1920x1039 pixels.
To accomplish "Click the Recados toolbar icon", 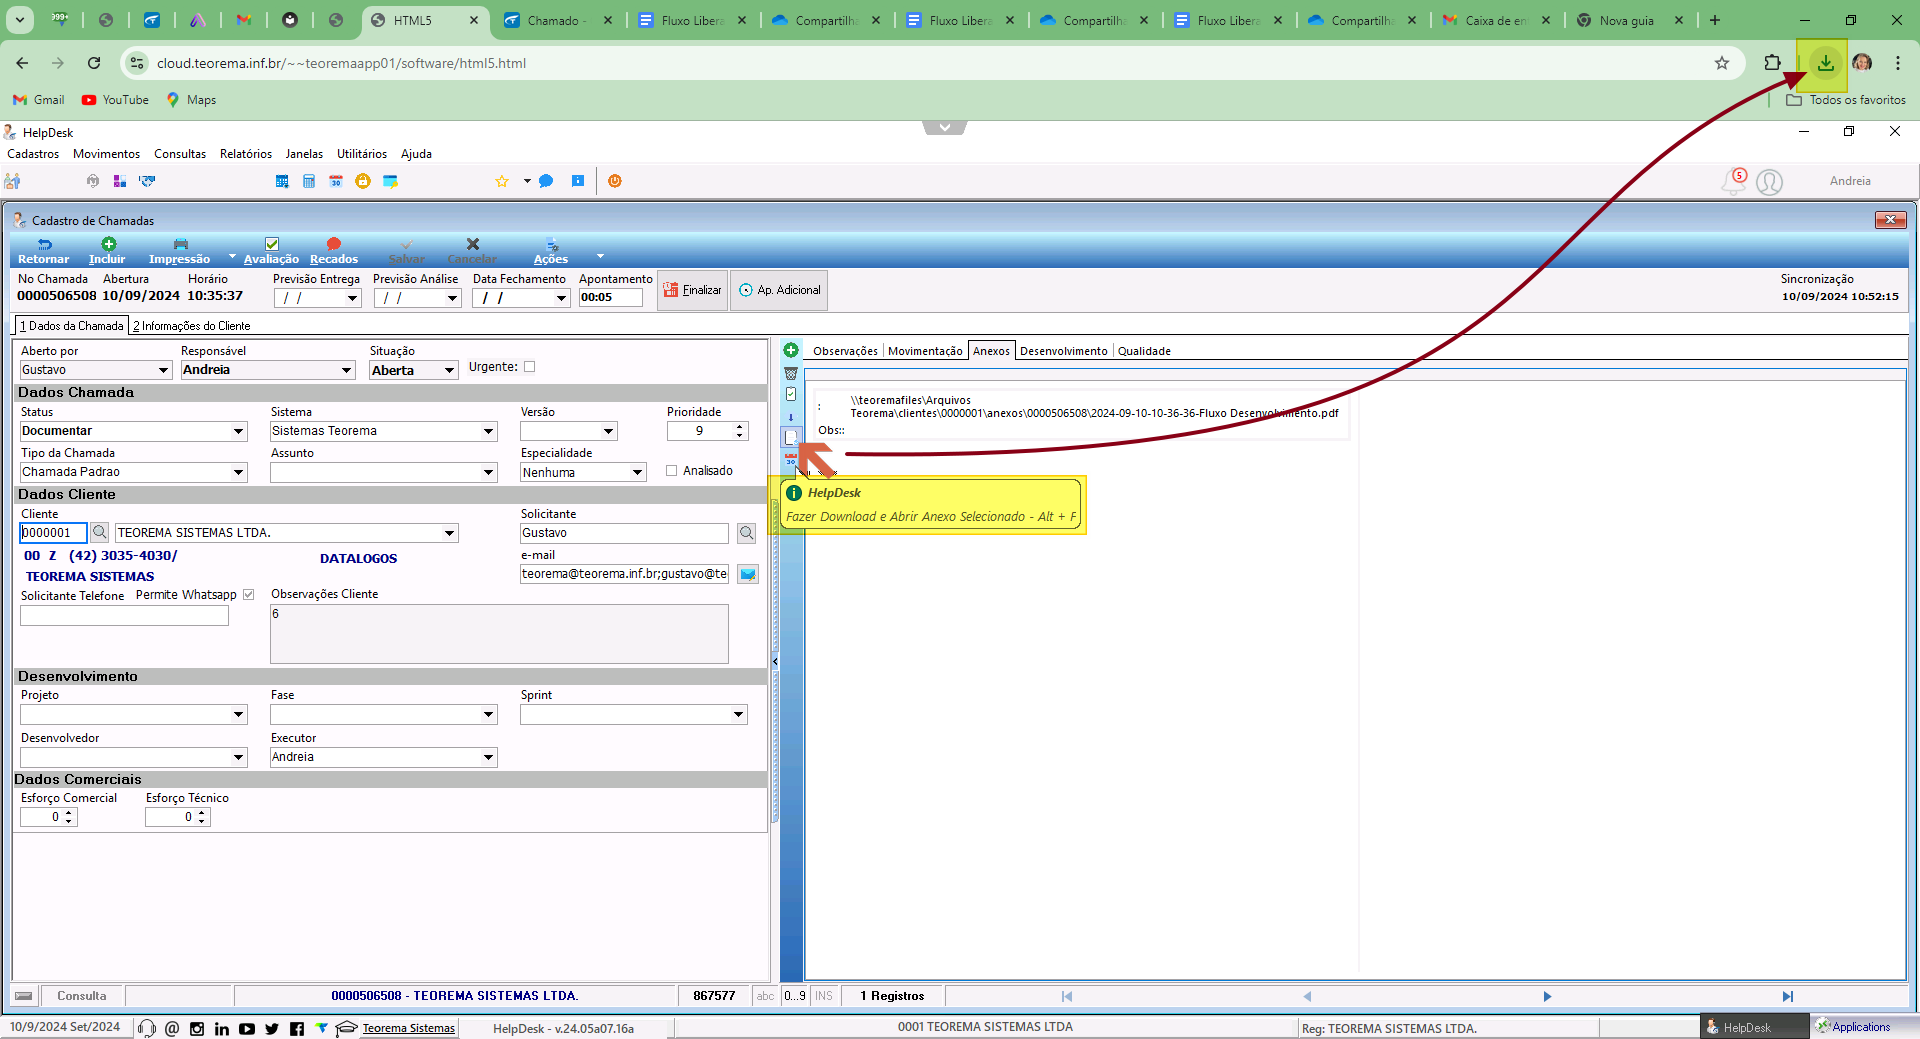I will point(334,244).
